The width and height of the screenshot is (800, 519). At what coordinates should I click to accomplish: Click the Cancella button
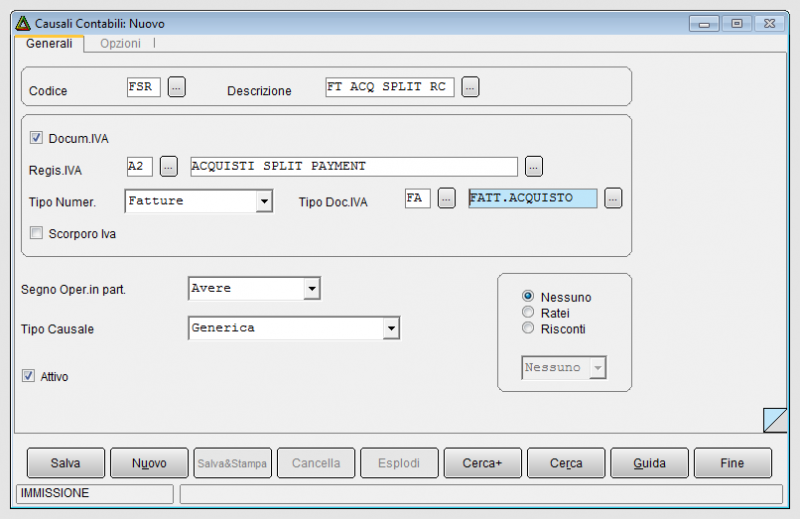click(x=316, y=463)
